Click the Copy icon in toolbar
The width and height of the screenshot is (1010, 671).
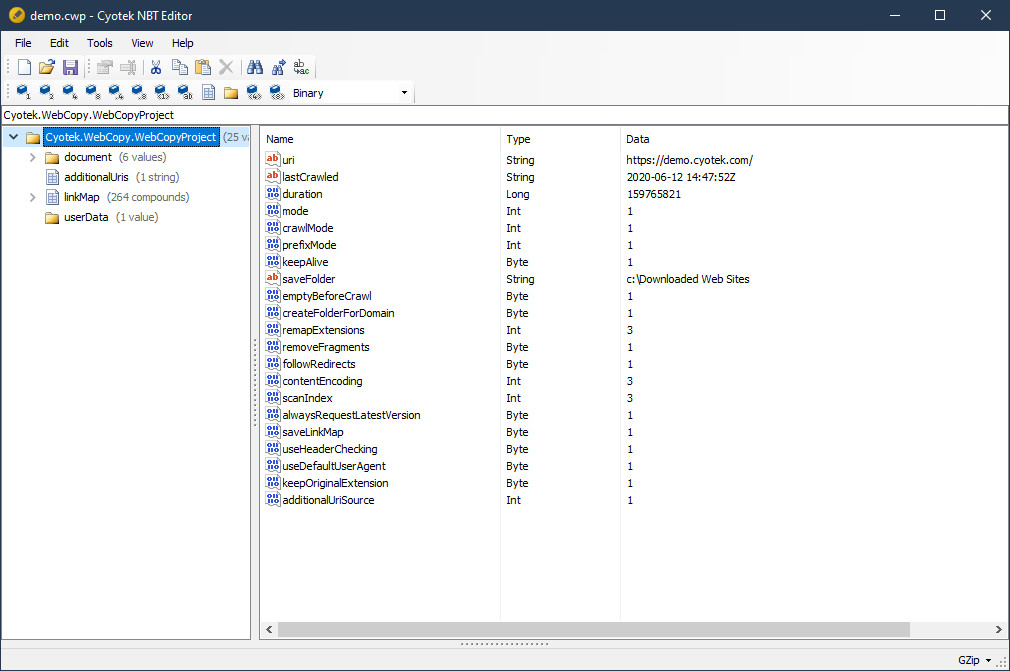(180, 67)
